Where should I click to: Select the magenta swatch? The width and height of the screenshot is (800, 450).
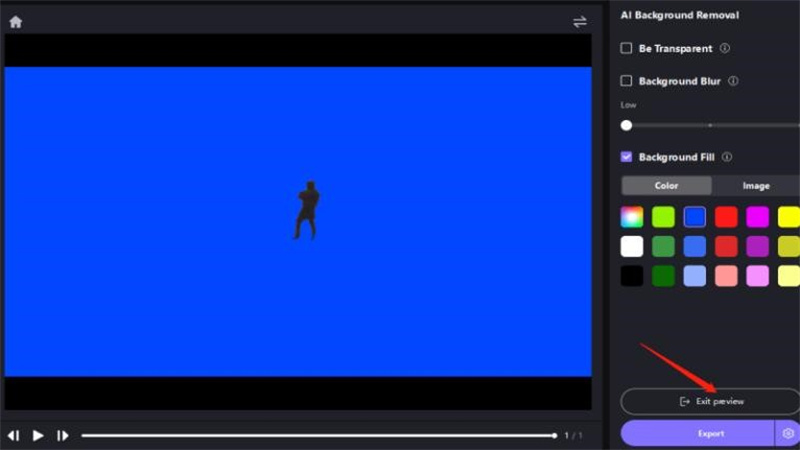[x=758, y=217]
